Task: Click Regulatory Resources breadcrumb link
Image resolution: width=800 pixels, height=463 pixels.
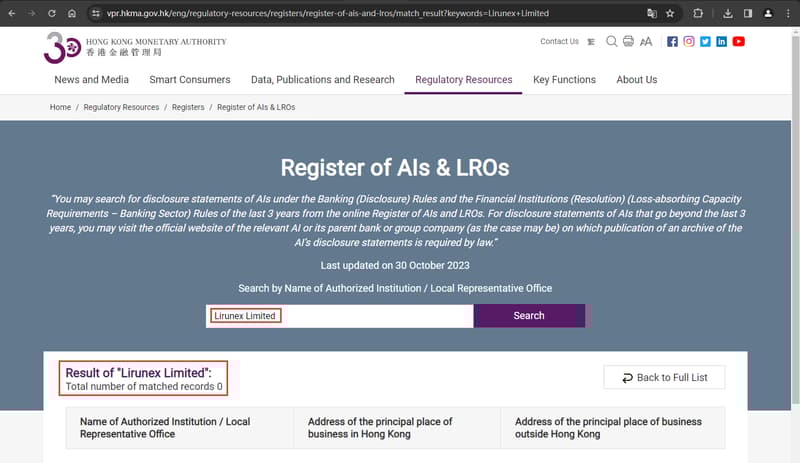Action: (121, 107)
